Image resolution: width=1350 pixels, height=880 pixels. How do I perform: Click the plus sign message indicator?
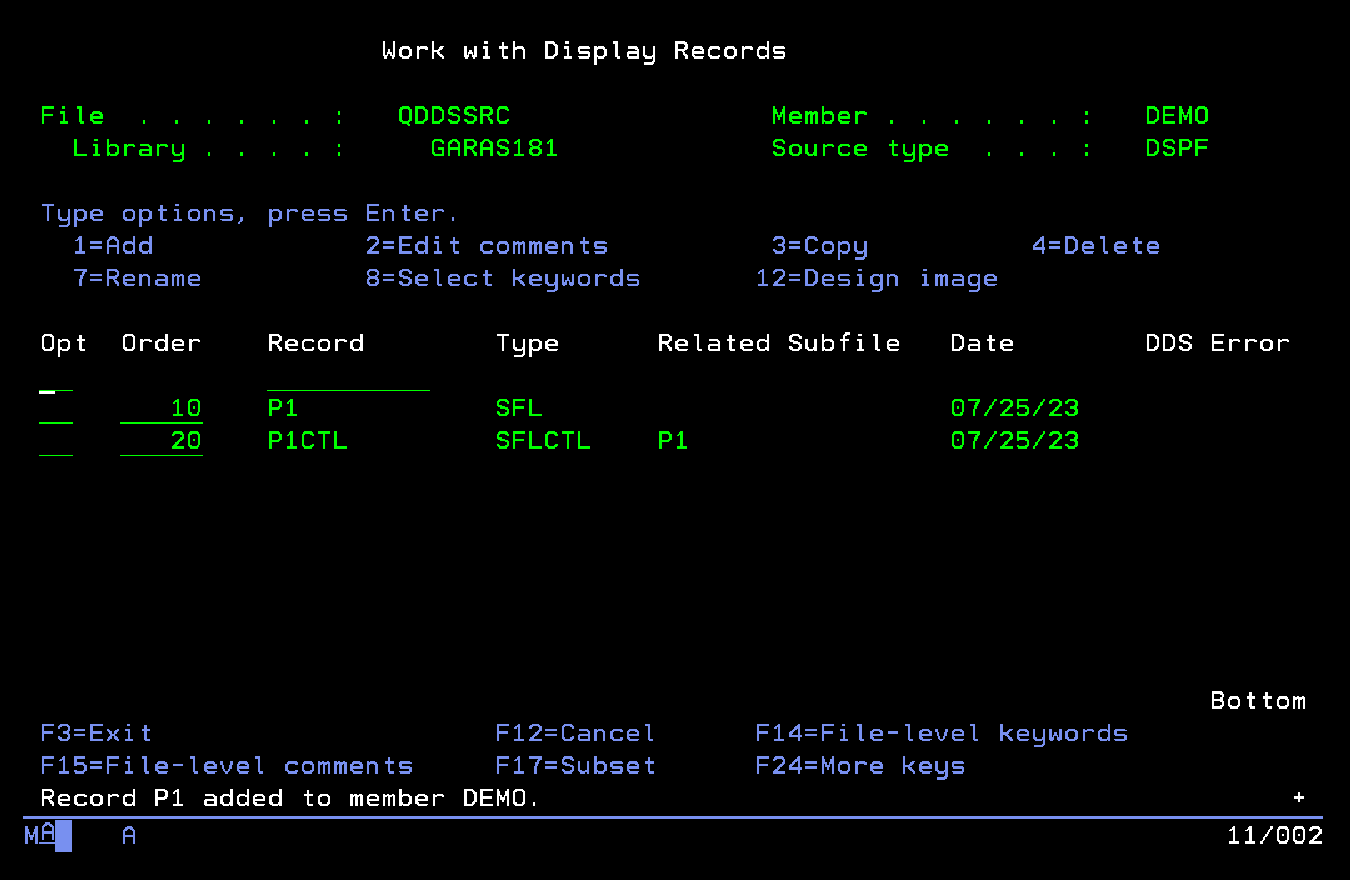[1299, 798]
